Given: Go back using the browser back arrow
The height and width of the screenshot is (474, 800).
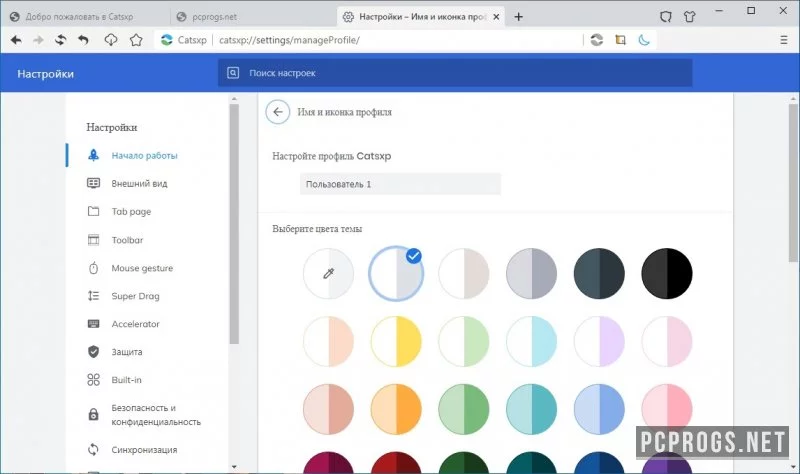Looking at the screenshot, I should click(x=16, y=40).
